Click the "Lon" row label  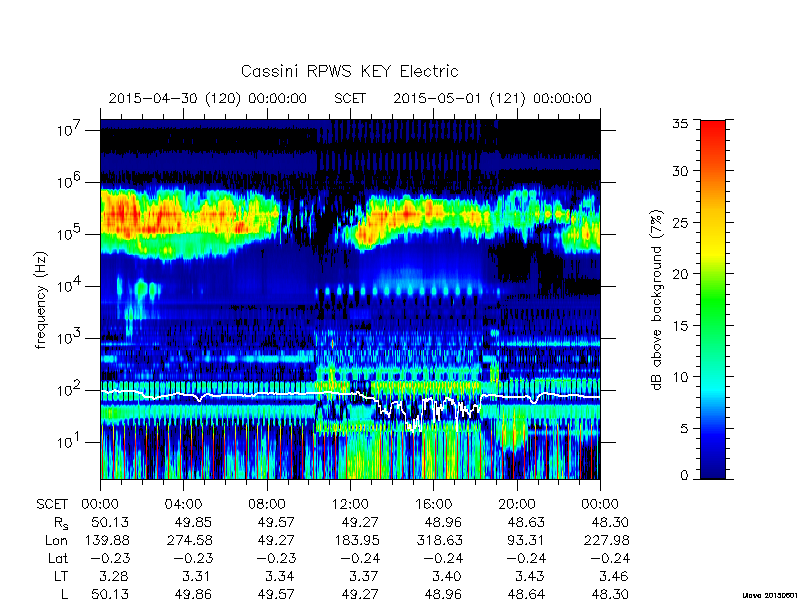[56, 540]
